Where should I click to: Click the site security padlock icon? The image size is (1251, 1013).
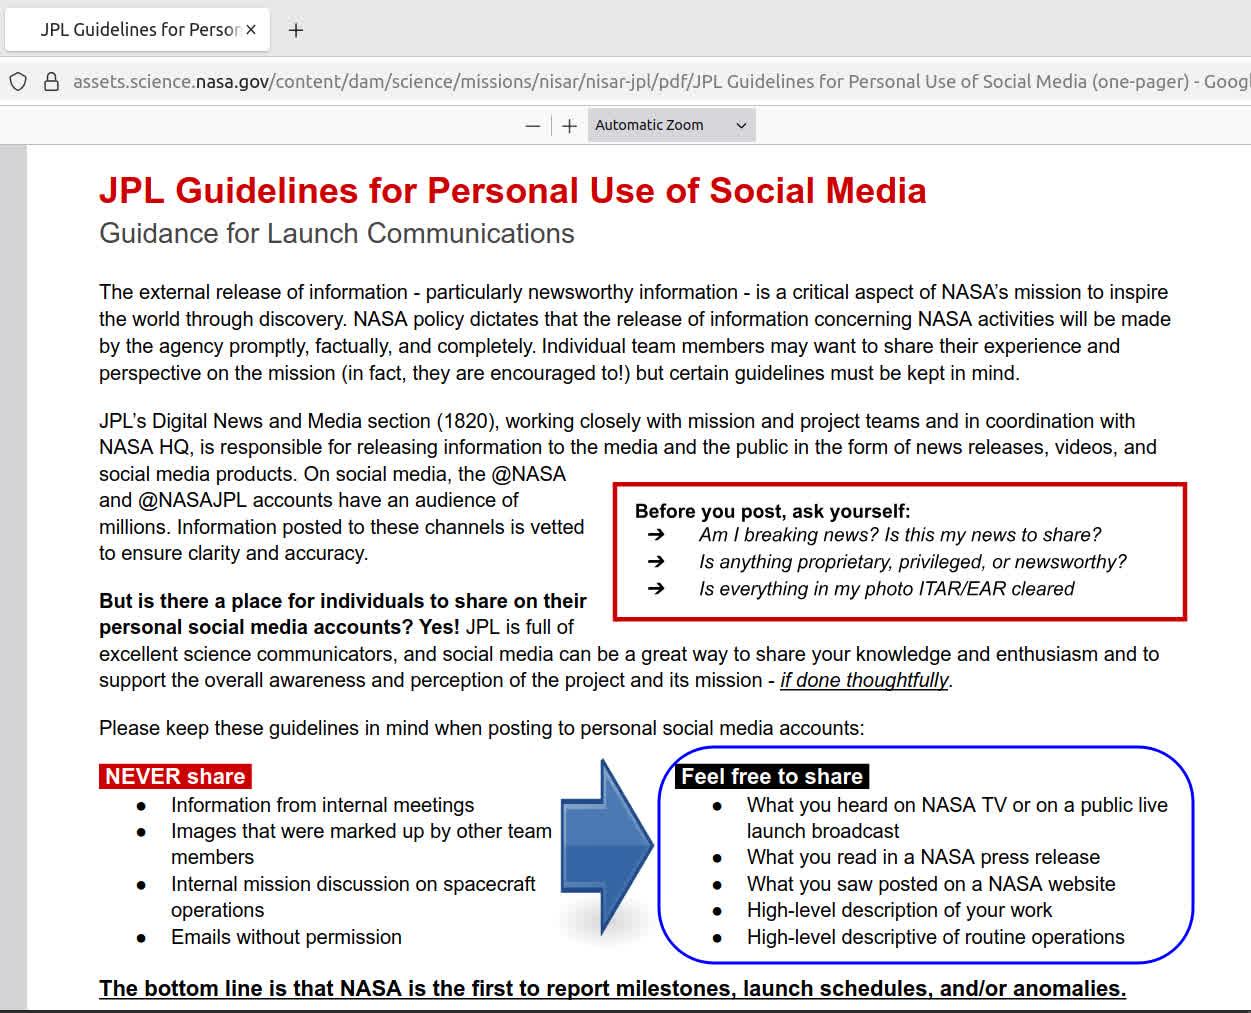click(51, 82)
